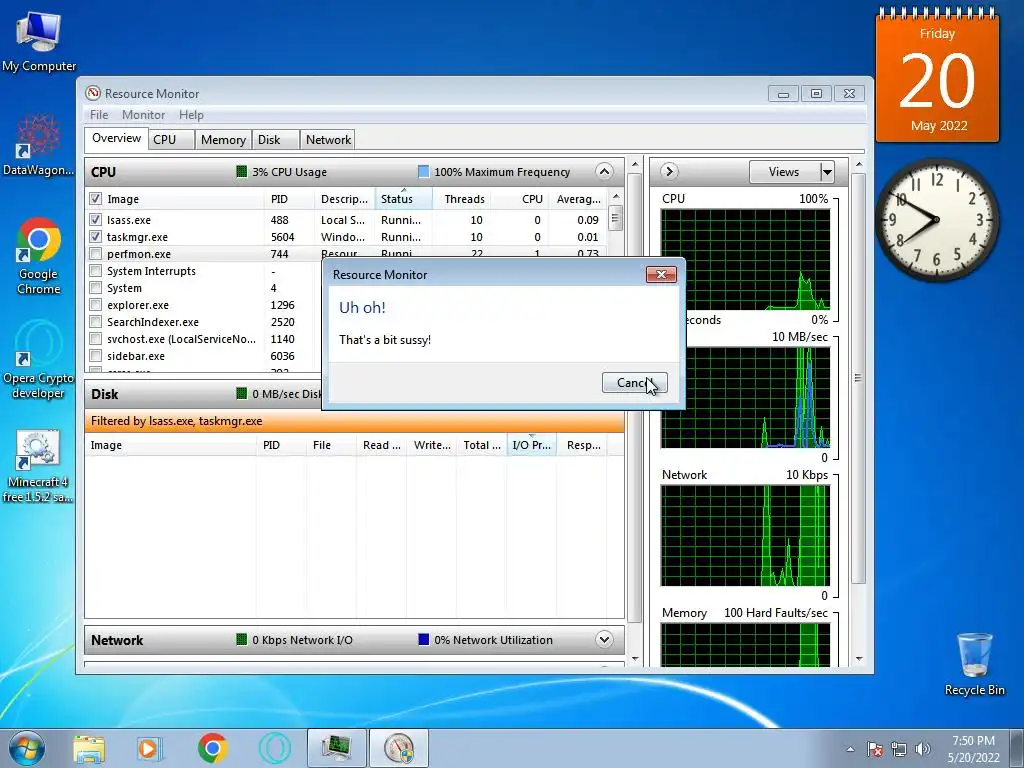The height and width of the screenshot is (768, 1024).
Task: Sort CPU table by Threads column
Action: coord(461,199)
